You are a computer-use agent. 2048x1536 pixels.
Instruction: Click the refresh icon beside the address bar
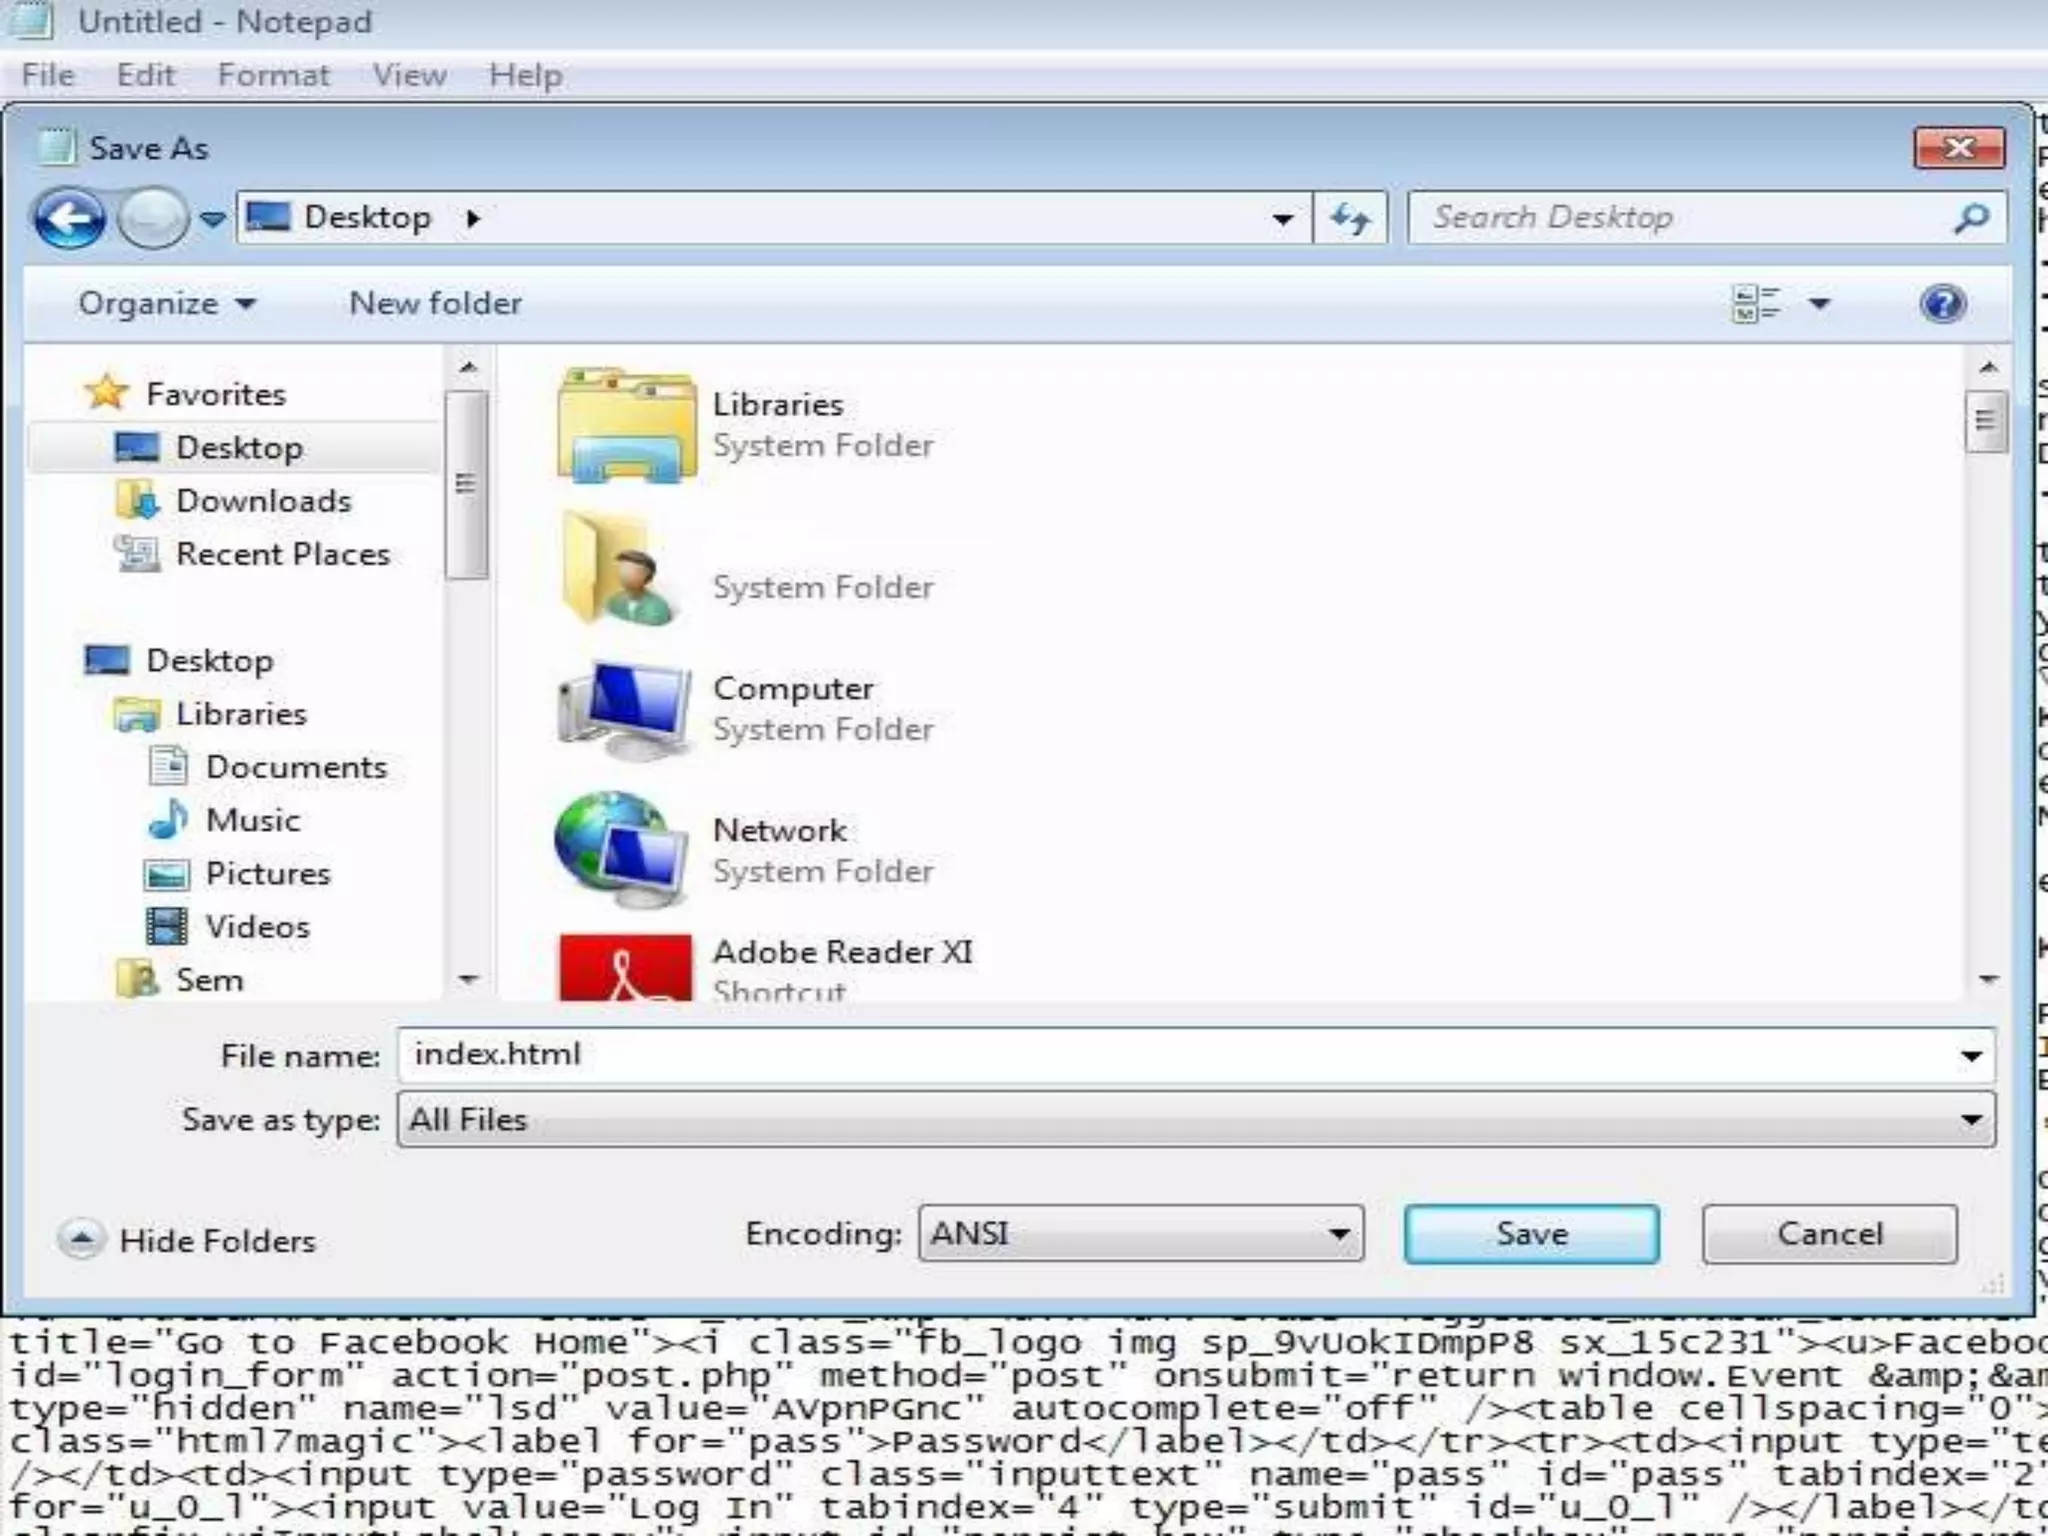pos(1350,218)
